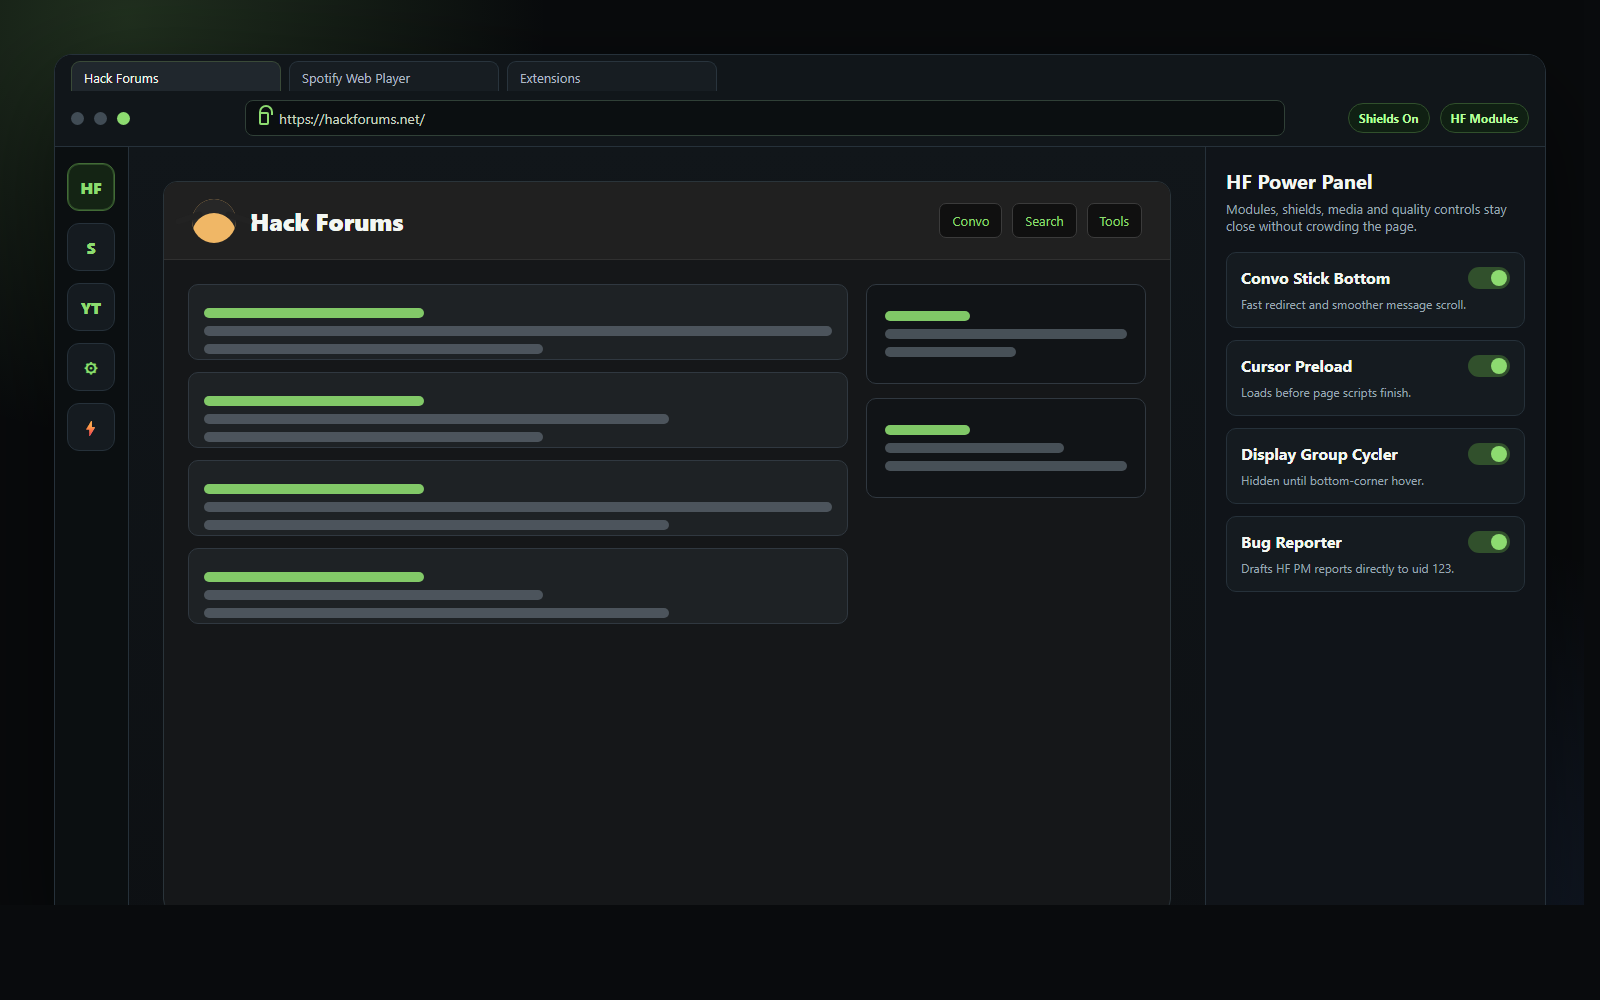Click the green window control dot
Image resolution: width=1600 pixels, height=1000 pixels.
[x=123, y=118]
